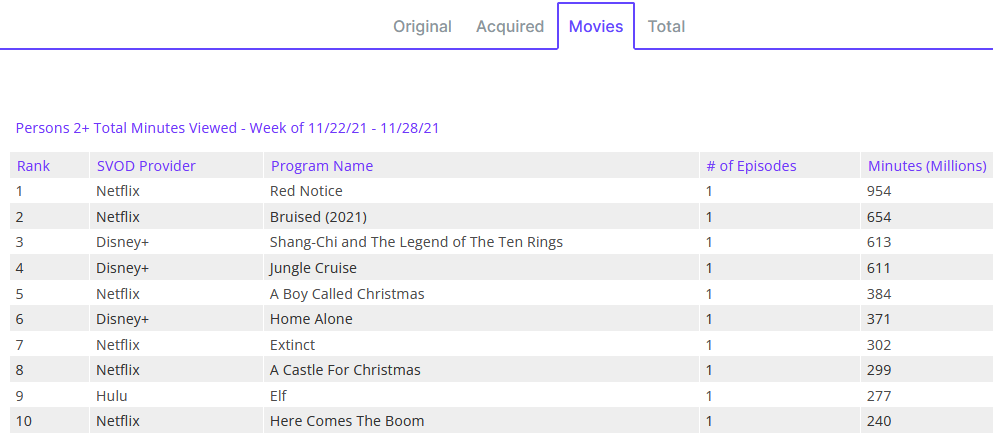Select the Movies tab
Image resolution: width=993 pixels, height=441 pixels.
[596, 27]
